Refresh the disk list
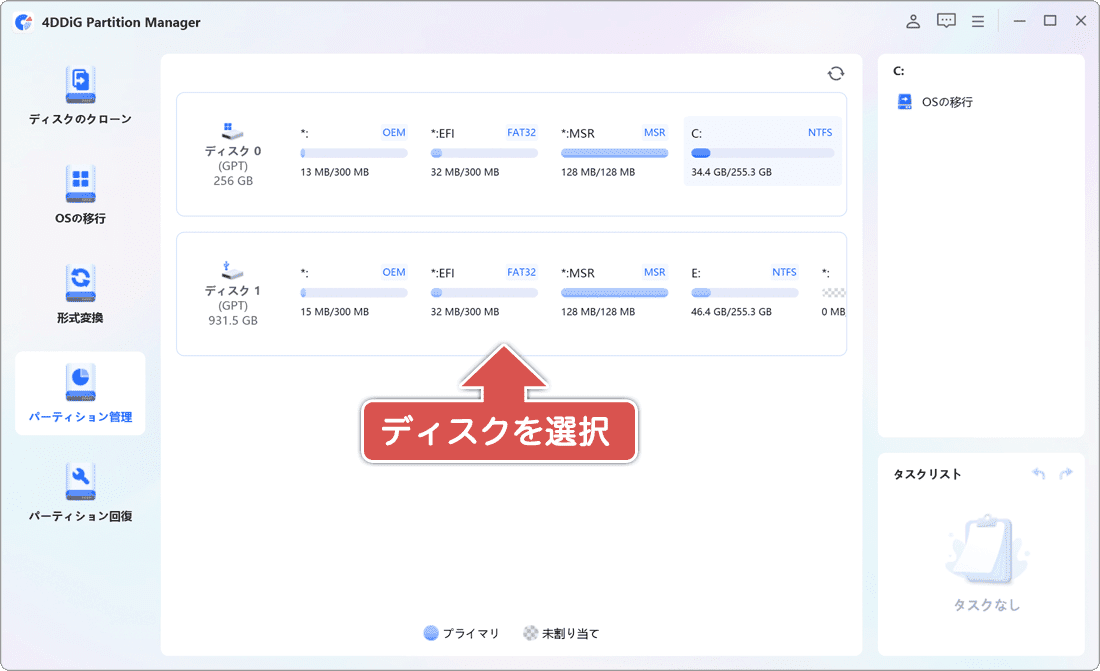 pos(835,73)
